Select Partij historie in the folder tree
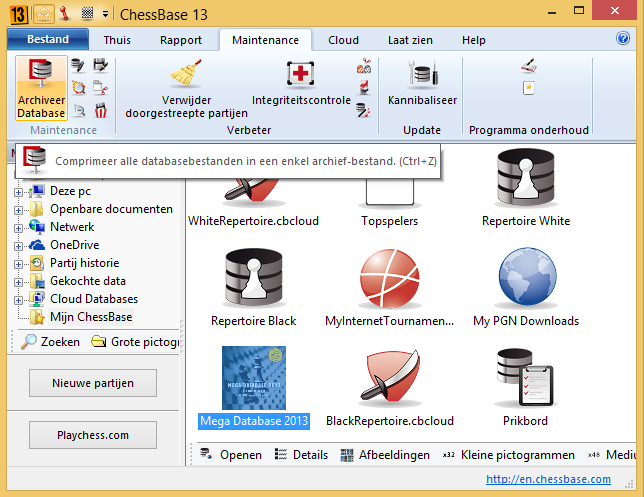The image size is (644, 497). pyautogui.click(x=84, y=263)
